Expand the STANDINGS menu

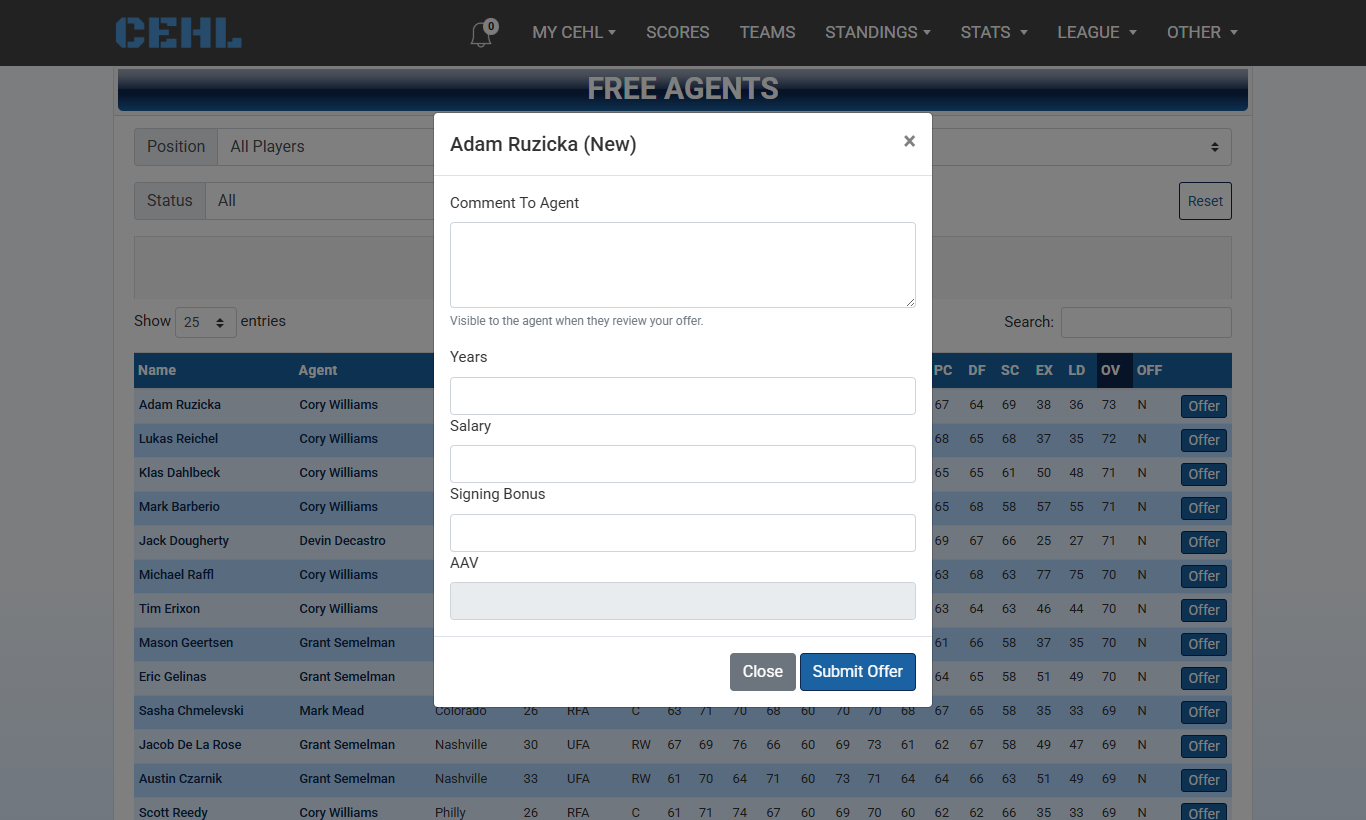(878, 32)
